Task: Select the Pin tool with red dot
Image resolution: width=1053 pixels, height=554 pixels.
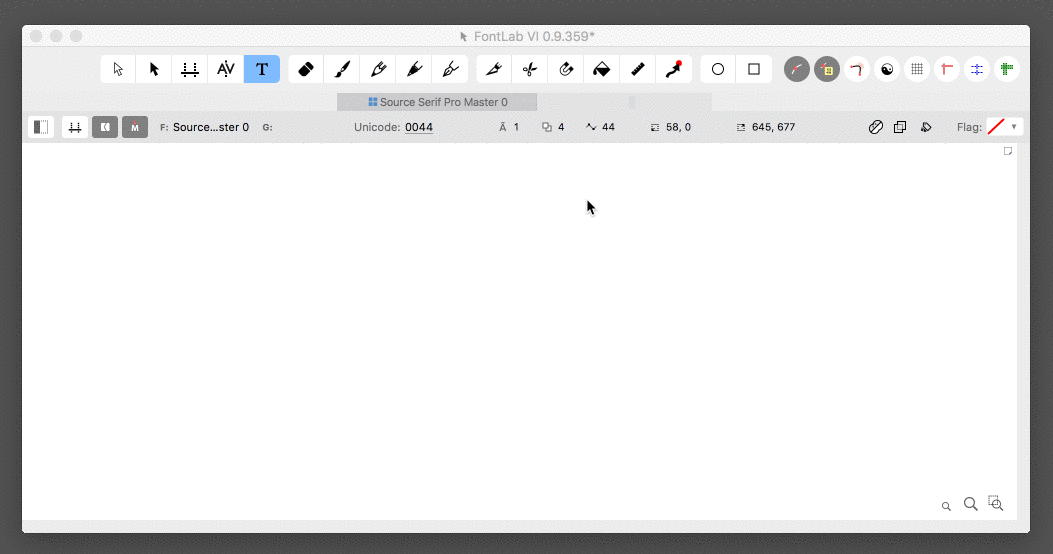Action: 674,69
